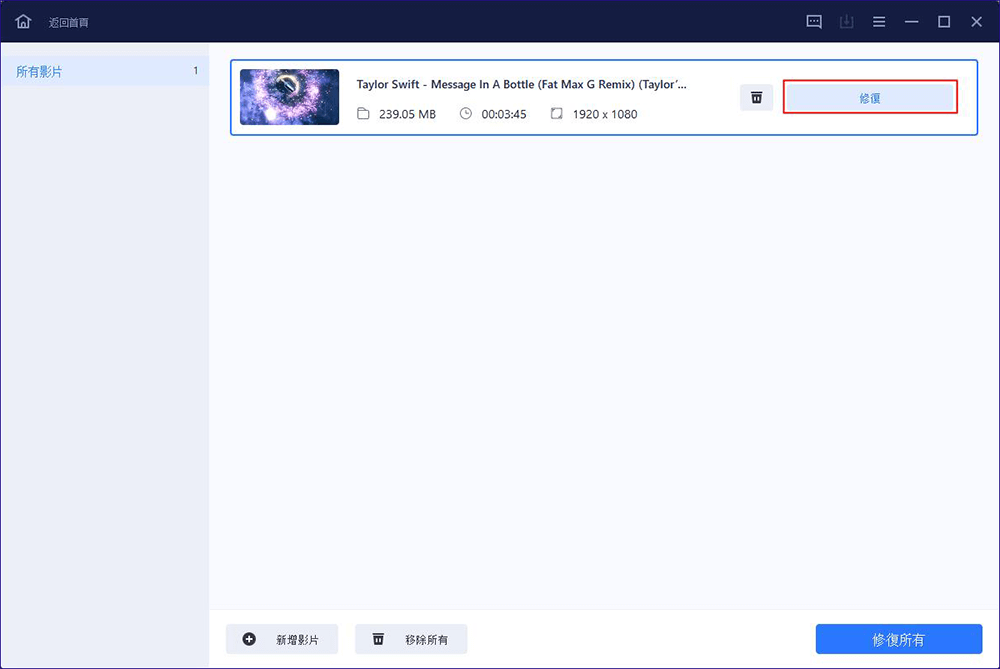This screenshot has height=669, width=1000.
Task: Click 返回首頁 to return home
Action: tap(68, 22)
